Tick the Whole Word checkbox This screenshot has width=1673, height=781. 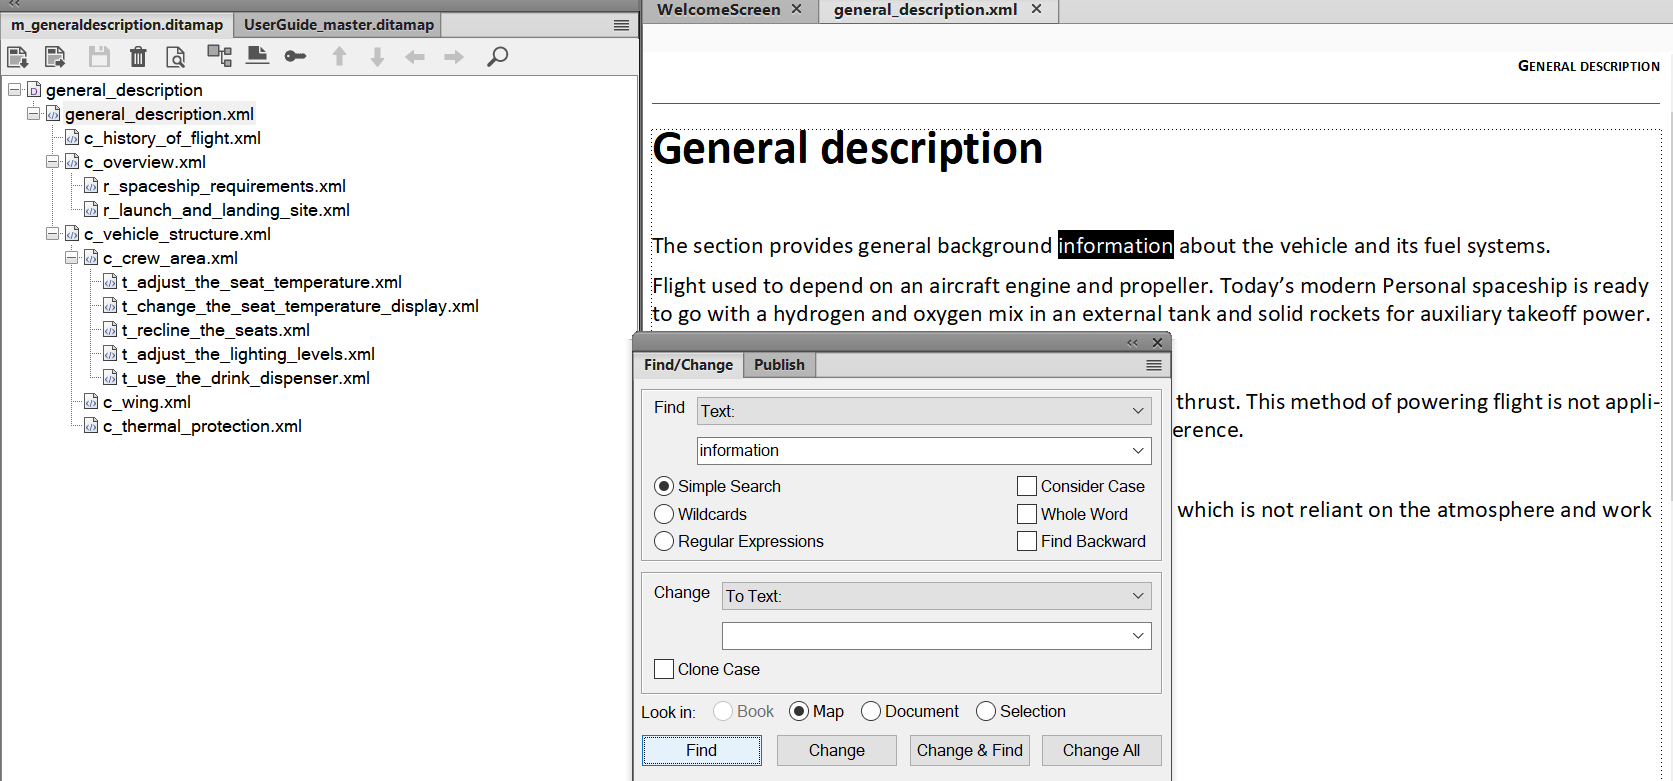[1027, 514]
